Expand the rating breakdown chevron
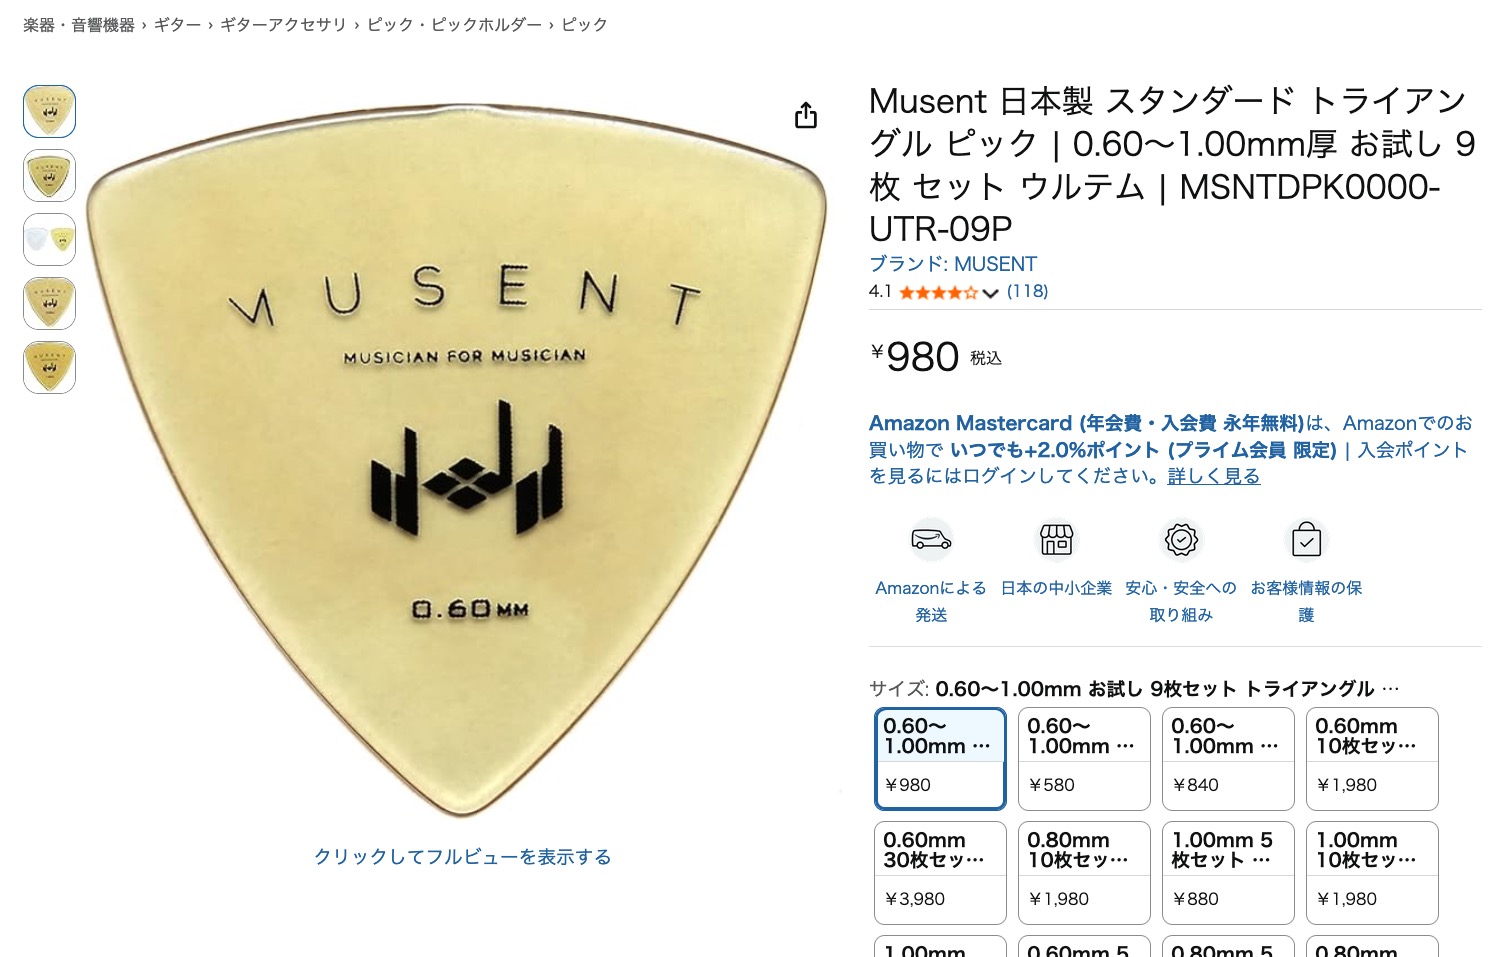This screenshot has width=1512, height=957. pos(990,293)
